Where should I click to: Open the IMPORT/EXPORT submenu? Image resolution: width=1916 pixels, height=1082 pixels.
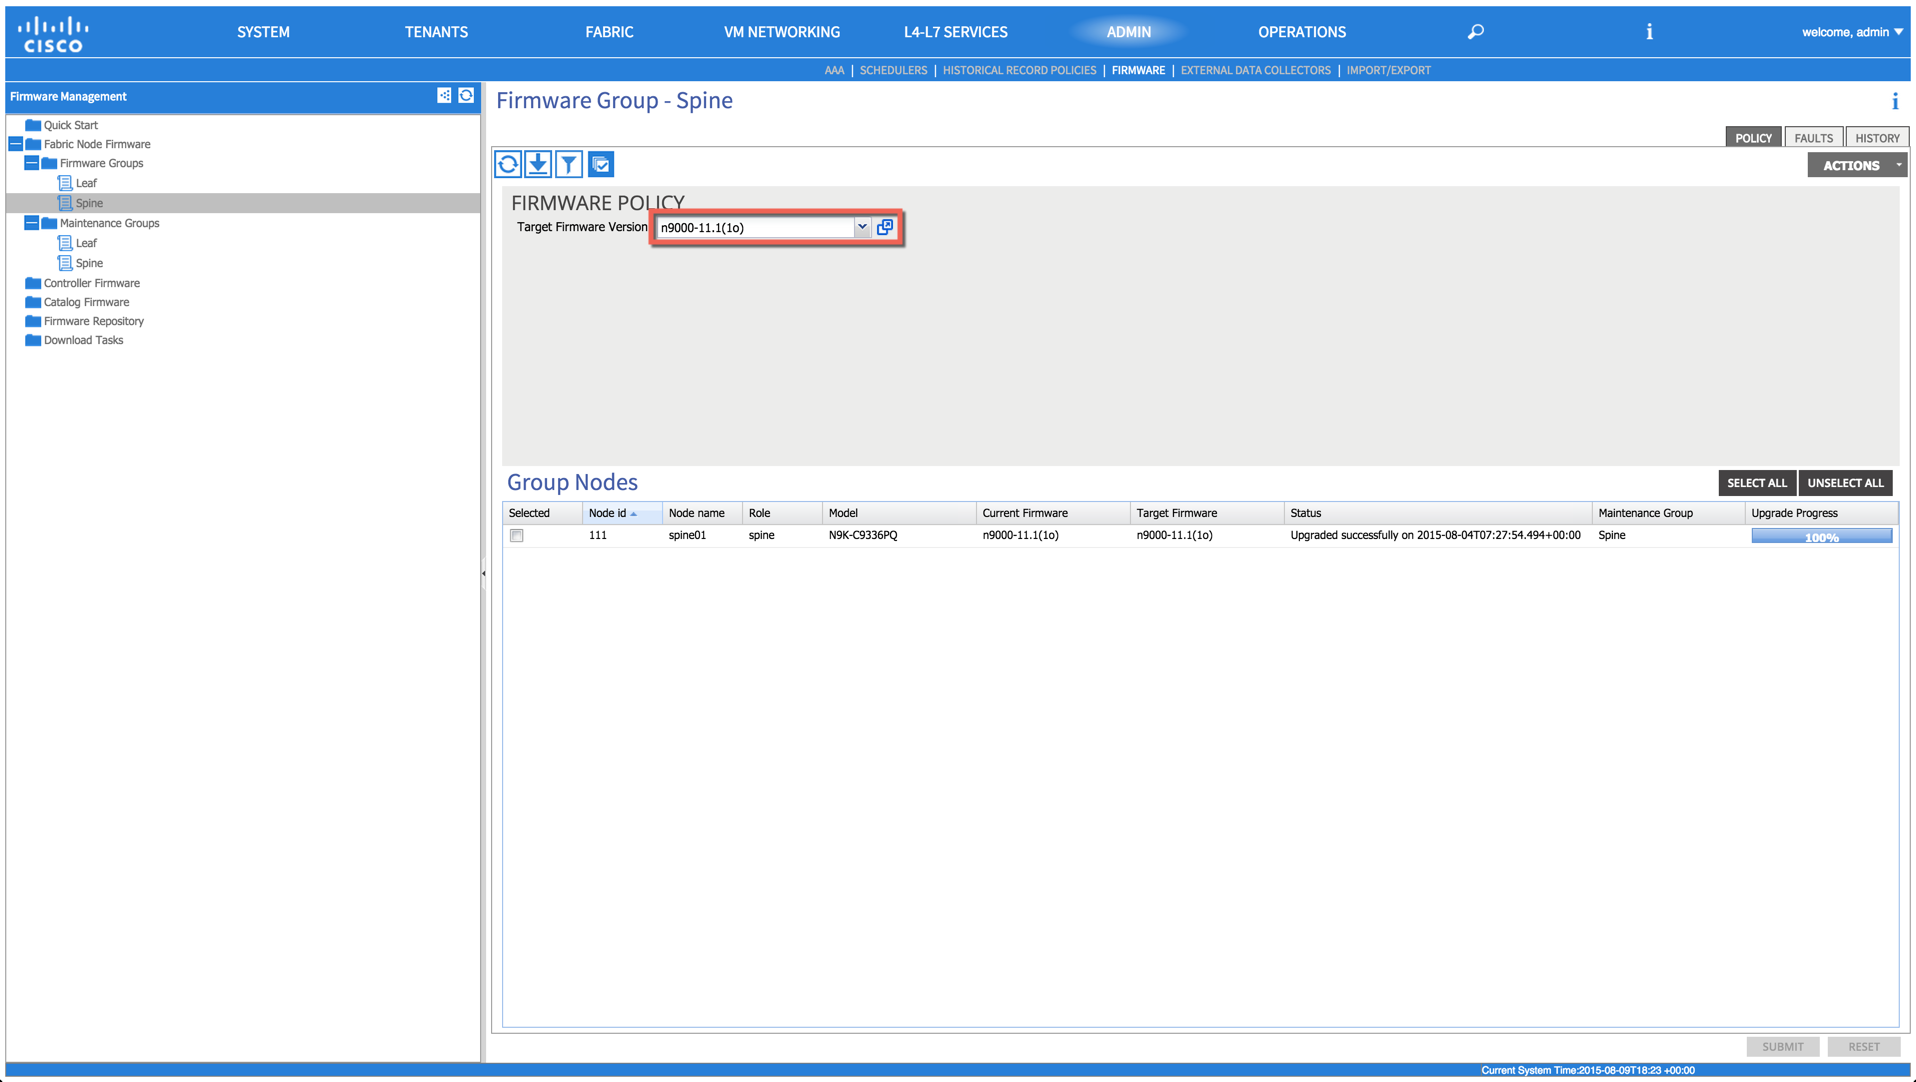1388,70
